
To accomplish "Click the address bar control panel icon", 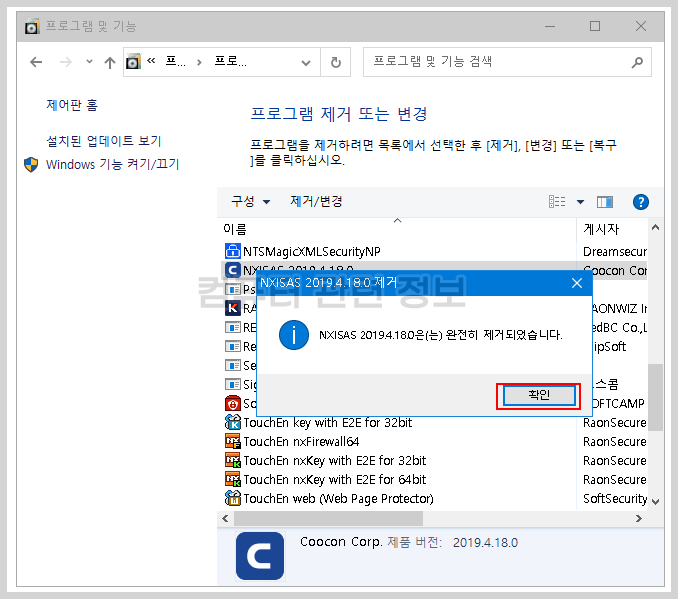I will coord(133,62).
